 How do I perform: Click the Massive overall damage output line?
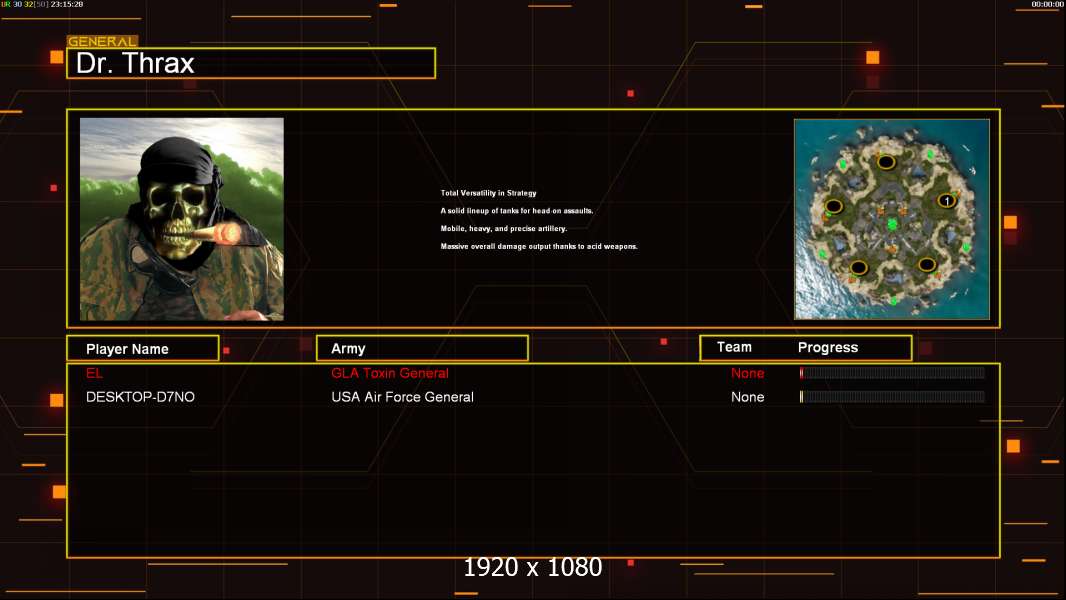tap(539, 246)
